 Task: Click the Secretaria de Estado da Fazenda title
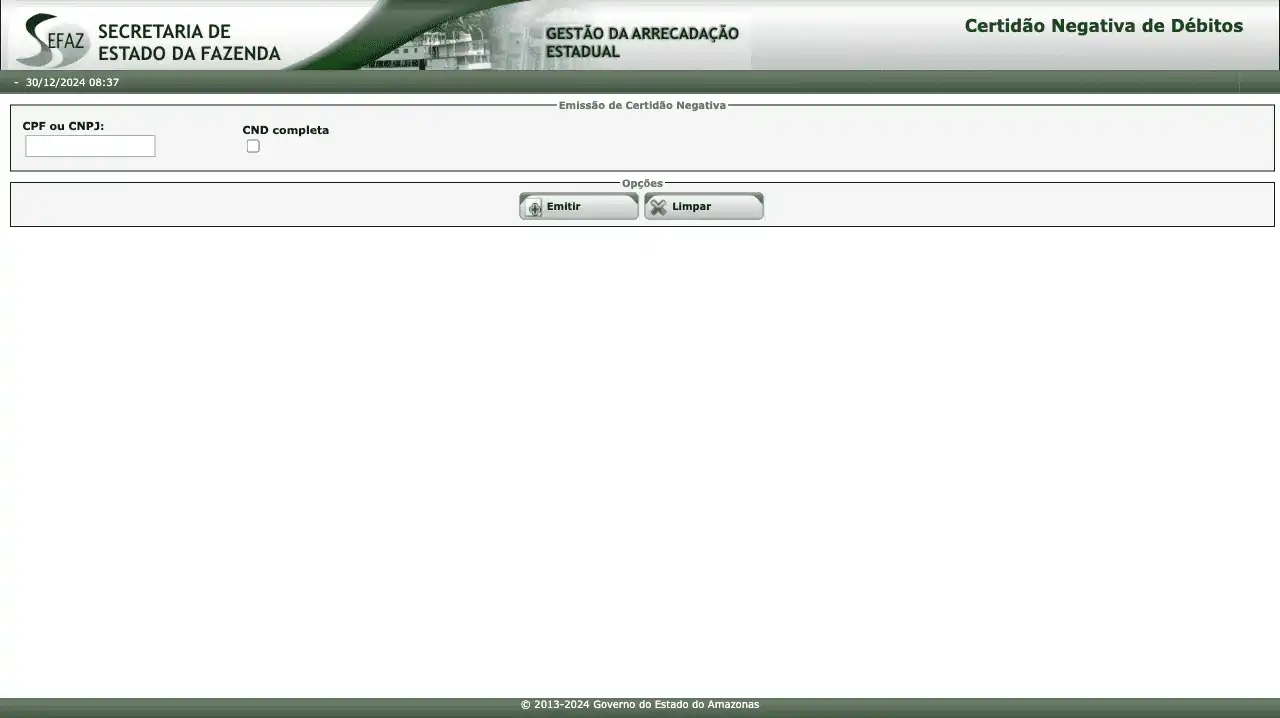188,43
